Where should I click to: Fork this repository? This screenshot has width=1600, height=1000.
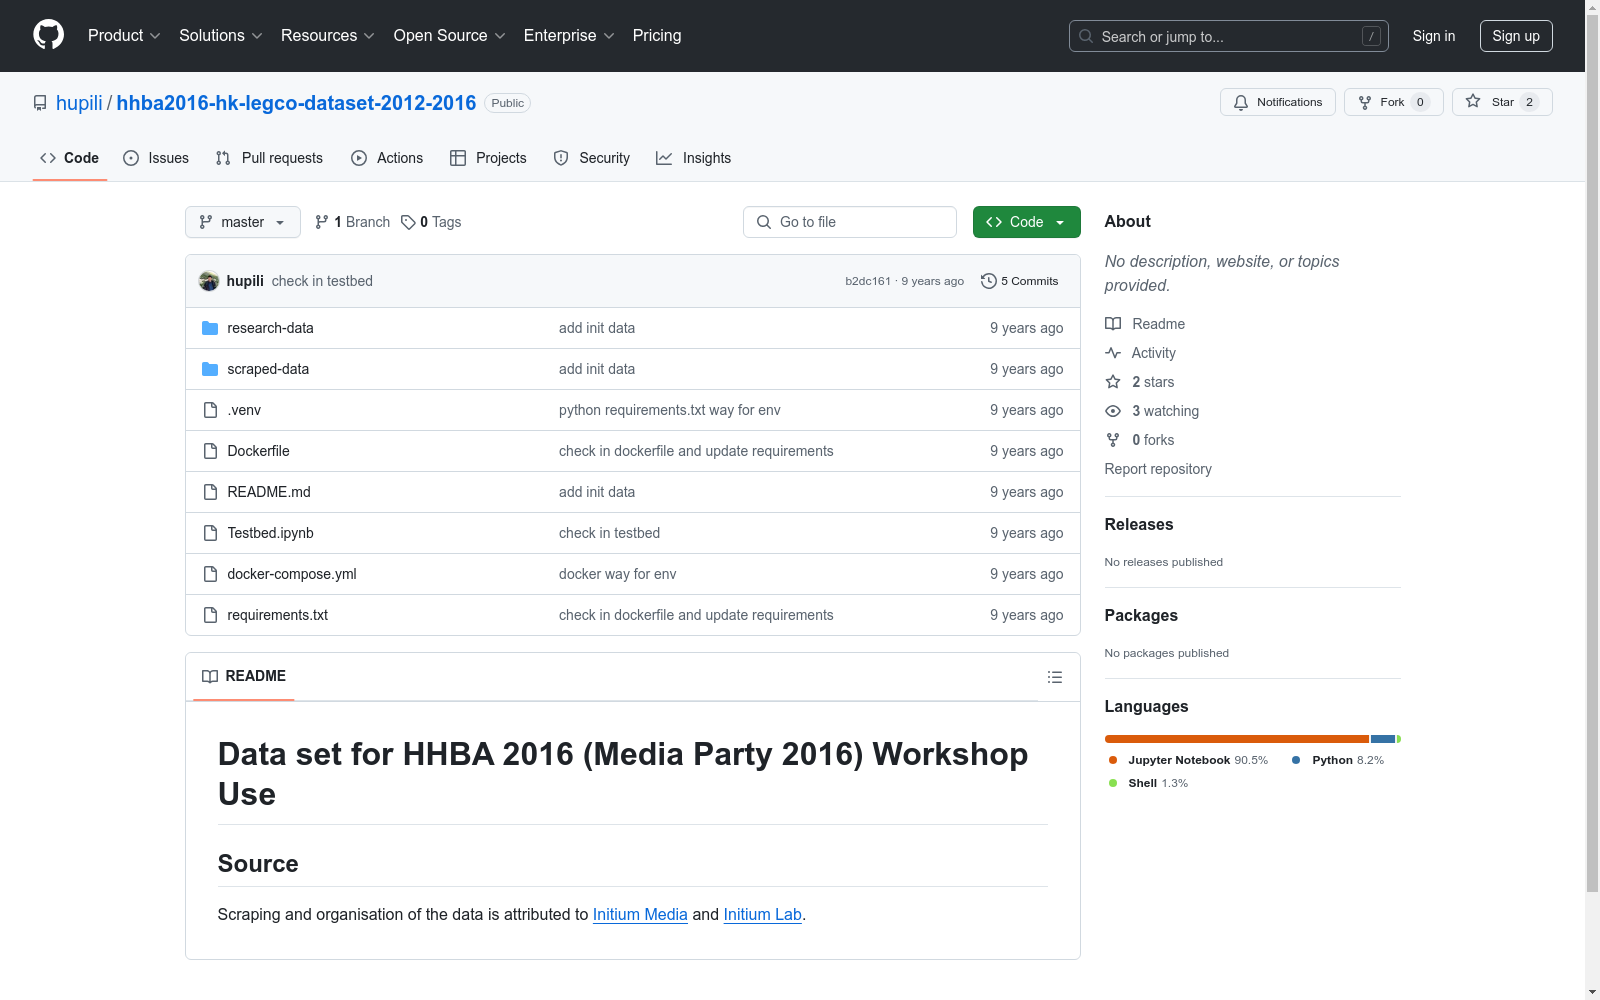(x=1394, y=102)
